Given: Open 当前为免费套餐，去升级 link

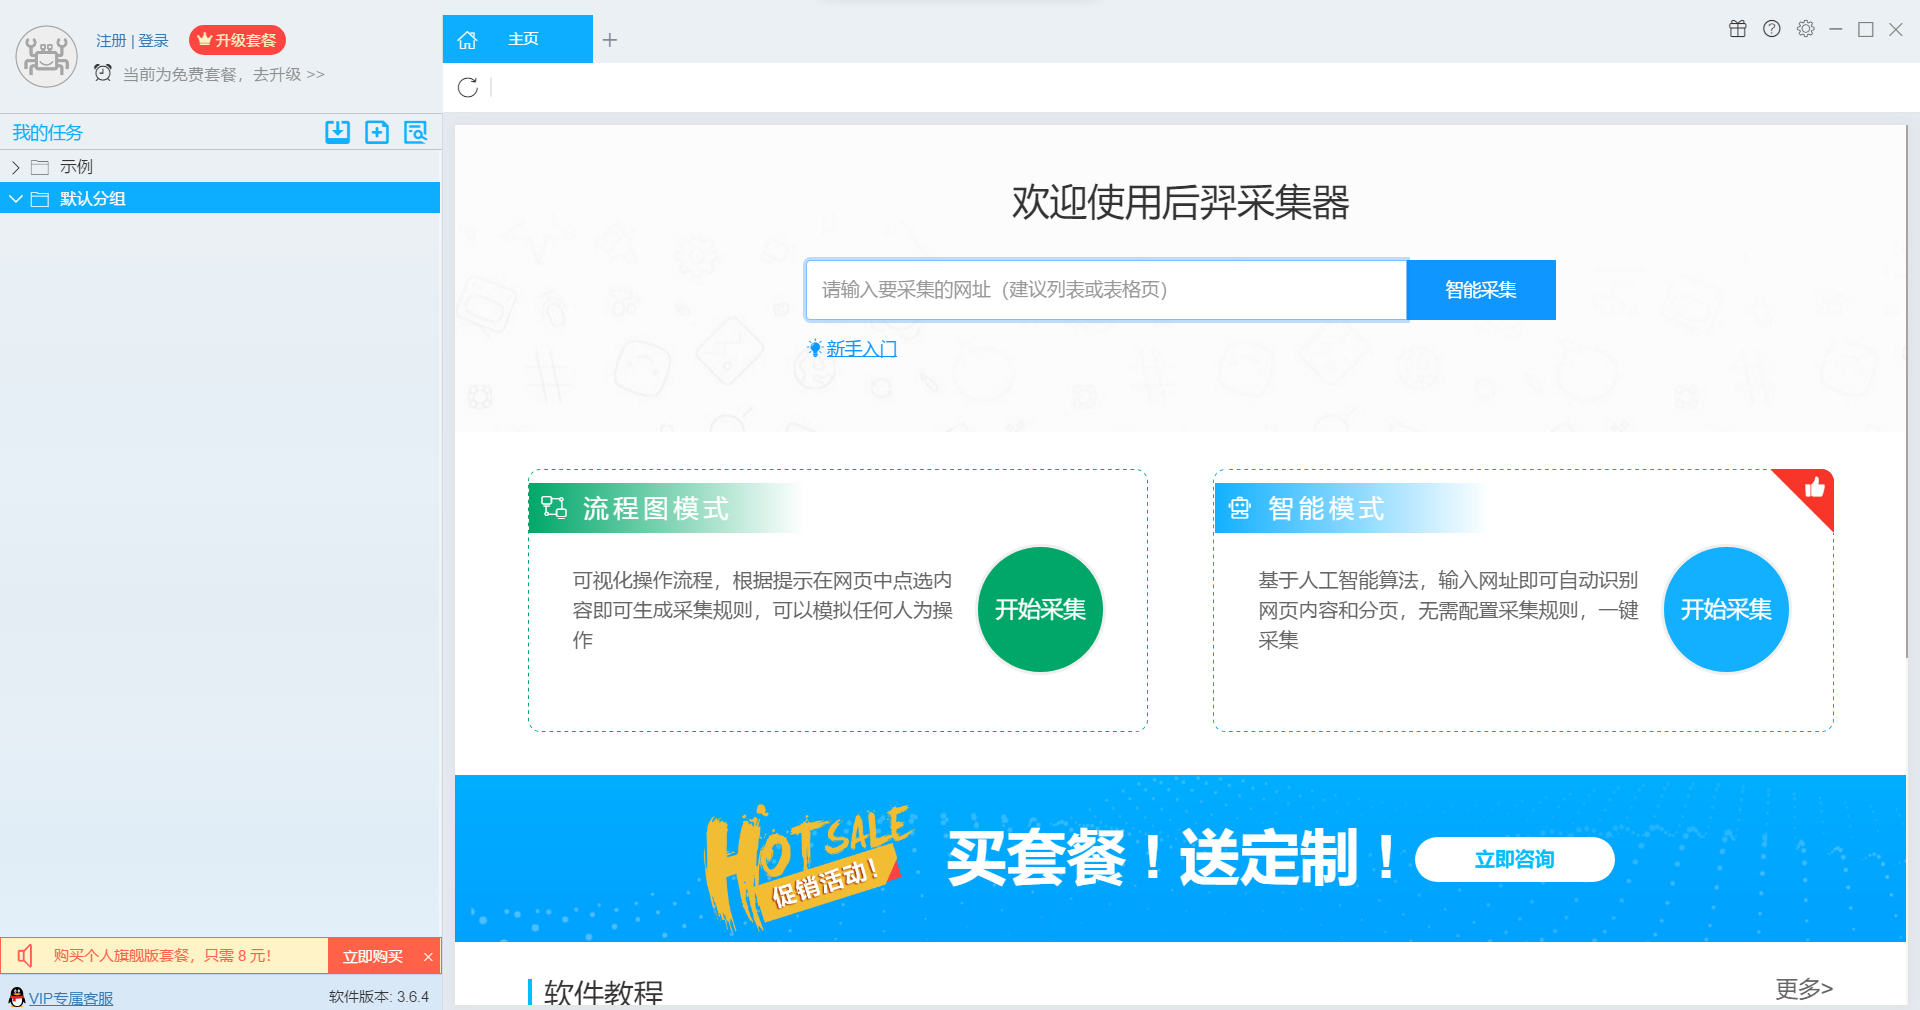Looking at the screenshot, I should 223,74.
